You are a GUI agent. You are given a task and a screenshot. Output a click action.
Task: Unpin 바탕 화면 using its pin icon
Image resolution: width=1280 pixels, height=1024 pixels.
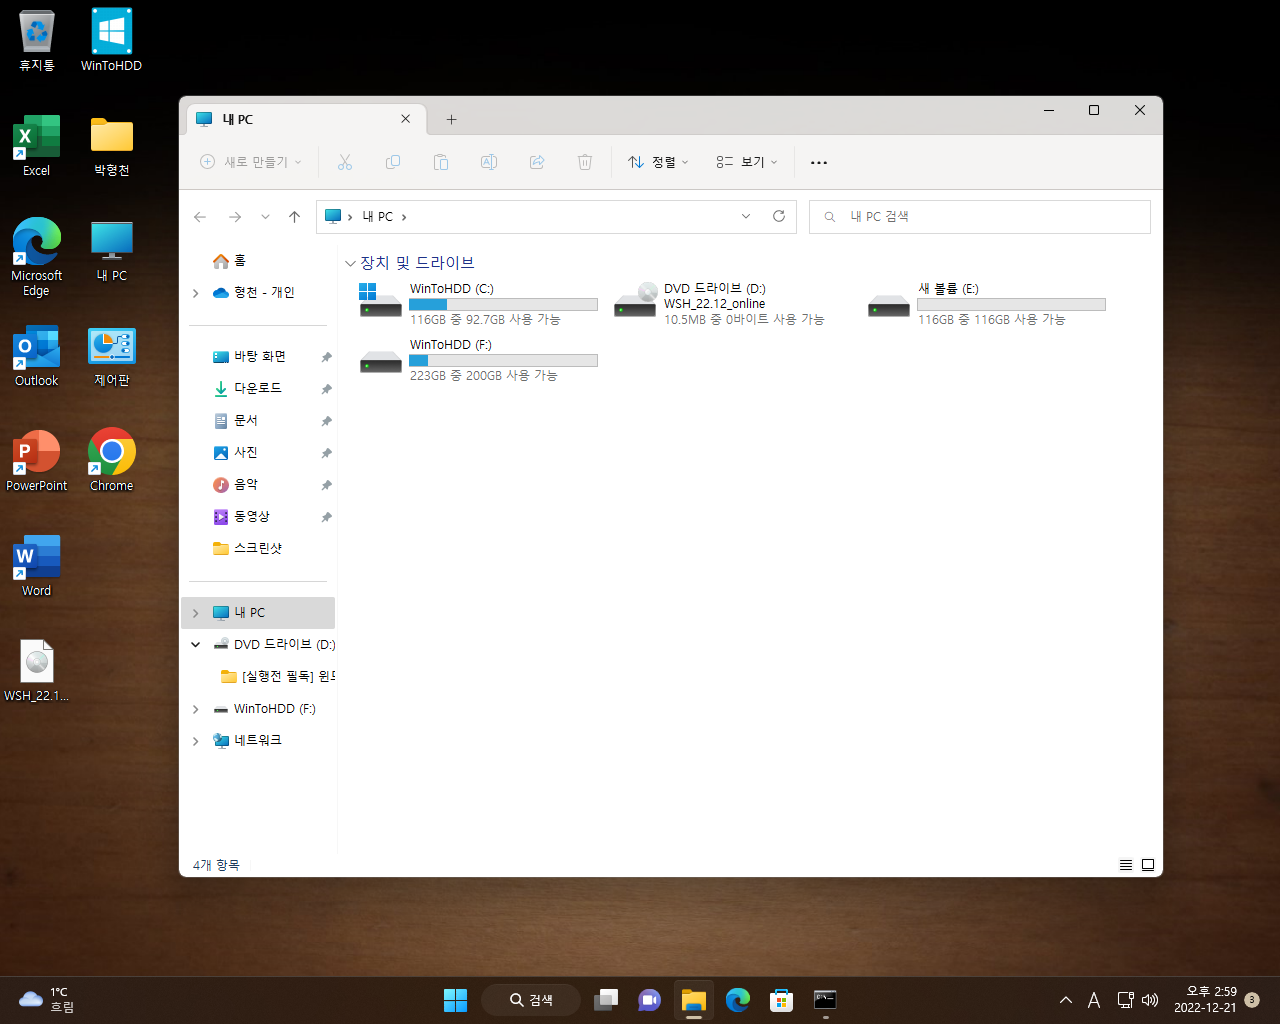(x=326, y=357)
